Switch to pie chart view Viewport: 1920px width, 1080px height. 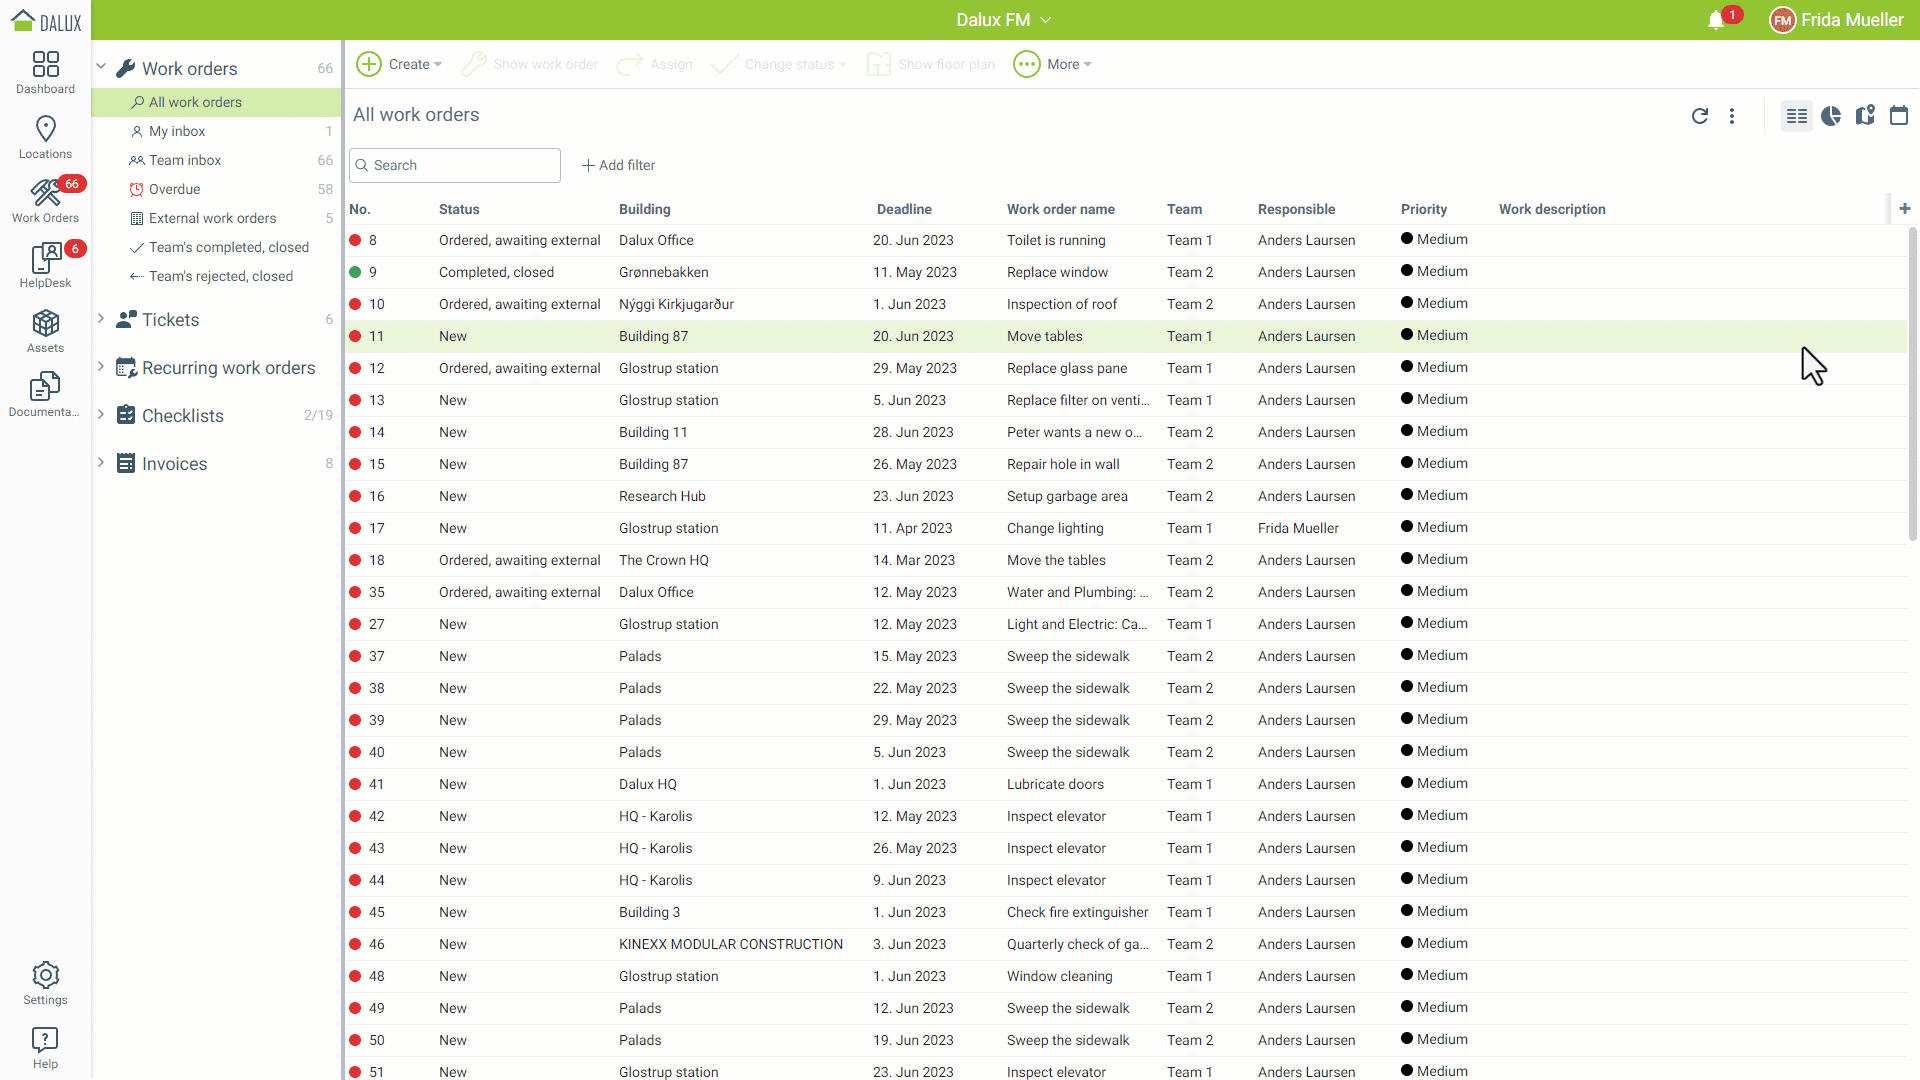[x=1831, y=116]
